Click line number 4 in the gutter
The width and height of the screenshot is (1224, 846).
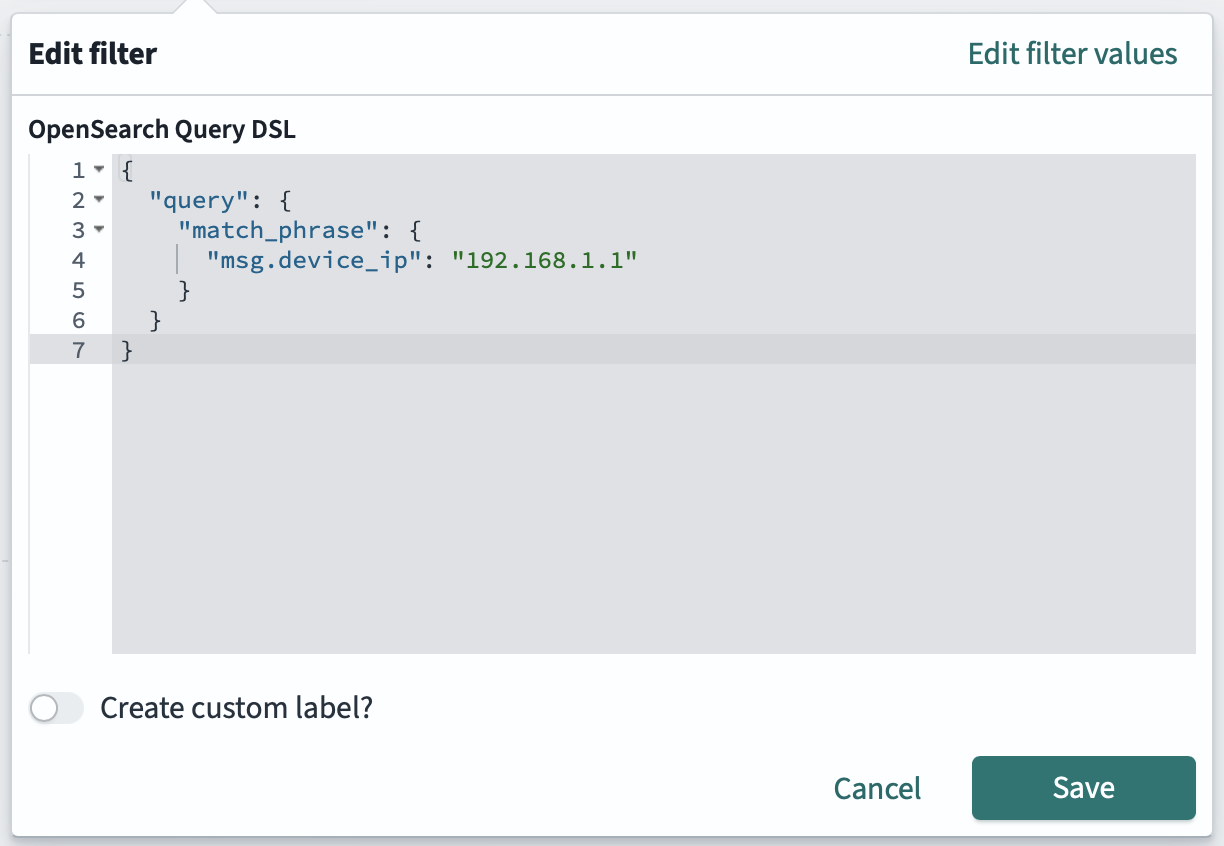pyautogui.click(x=78, y=260)
